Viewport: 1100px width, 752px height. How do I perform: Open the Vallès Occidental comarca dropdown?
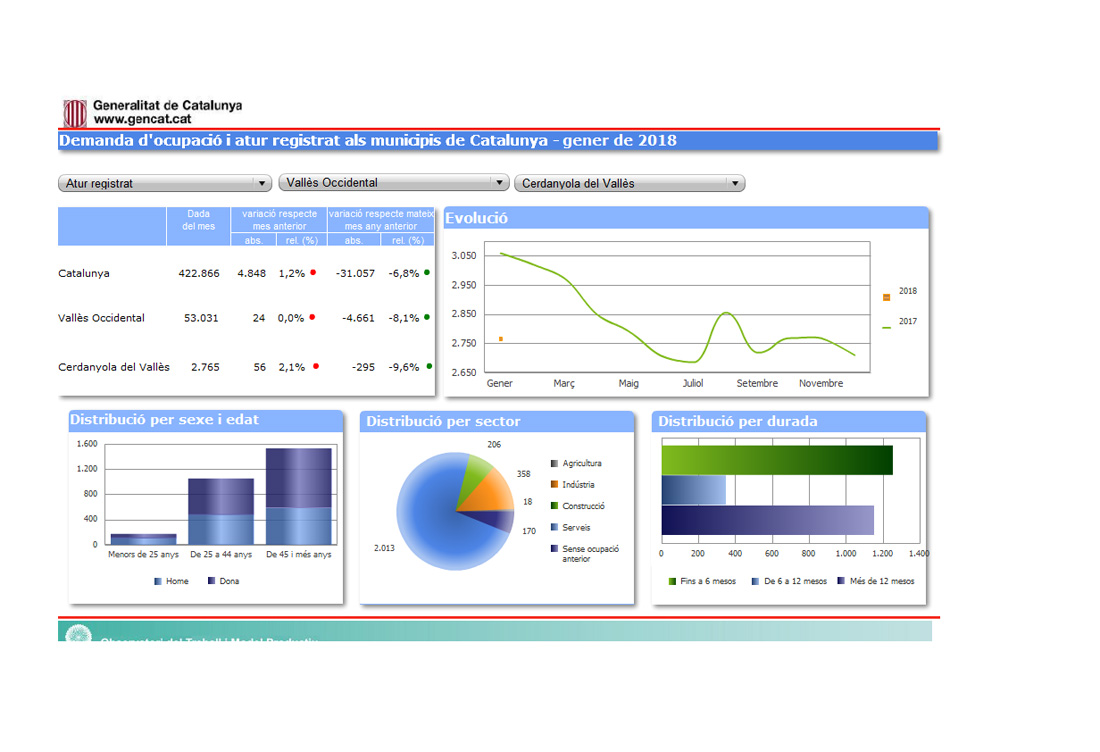394,182
